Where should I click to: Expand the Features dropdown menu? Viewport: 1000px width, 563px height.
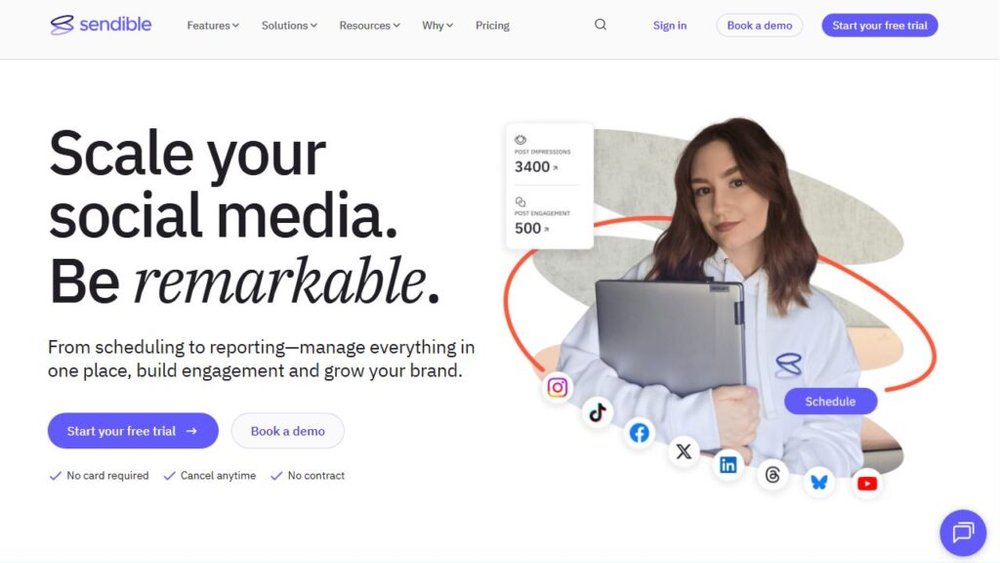[213, 26]
